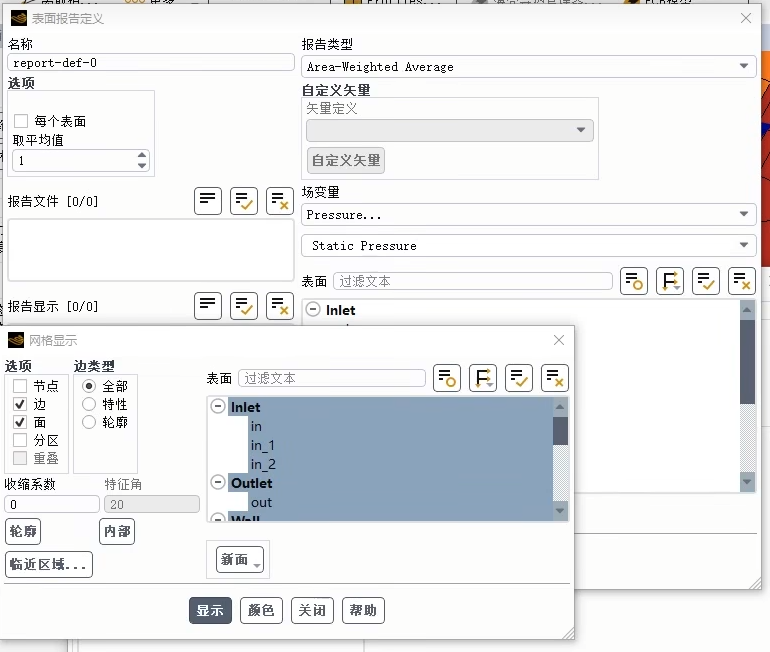
Task: Click the 收缩系数 input field
Action: [52, 504]
